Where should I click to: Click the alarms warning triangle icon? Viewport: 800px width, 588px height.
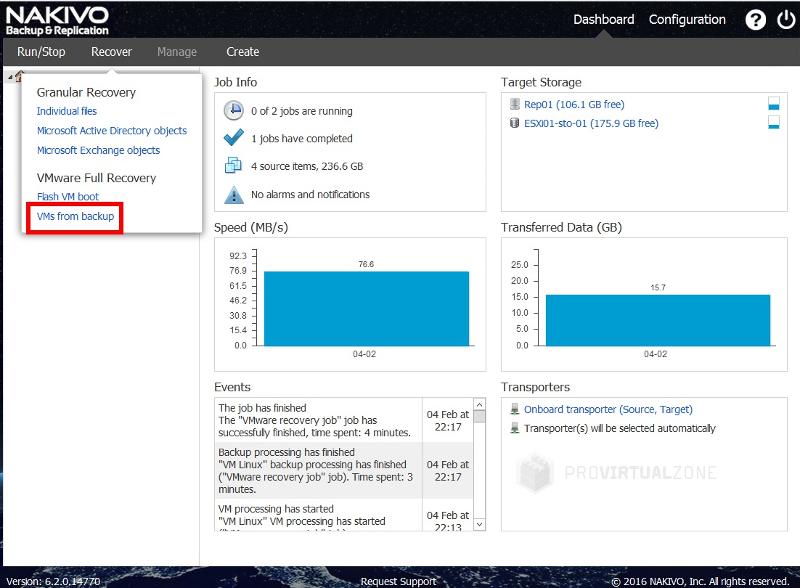(234, 194)
